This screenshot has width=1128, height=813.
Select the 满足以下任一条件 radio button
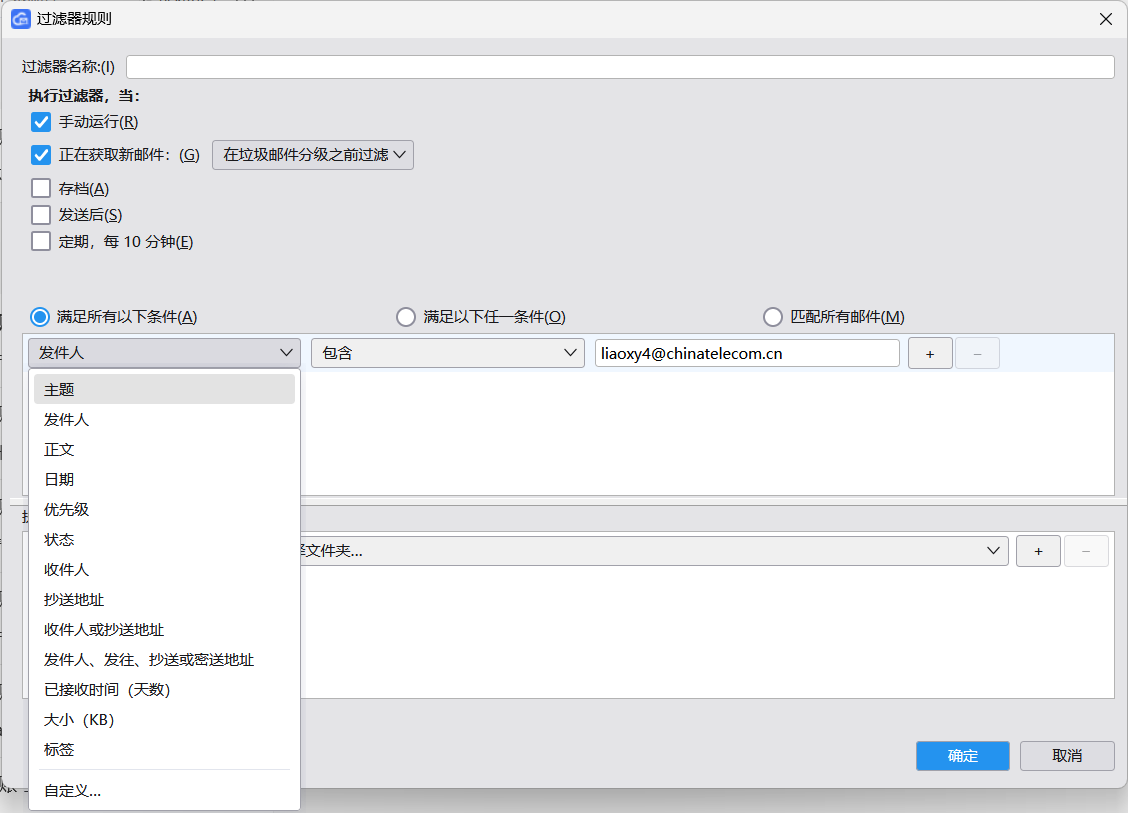pos(406,317)
